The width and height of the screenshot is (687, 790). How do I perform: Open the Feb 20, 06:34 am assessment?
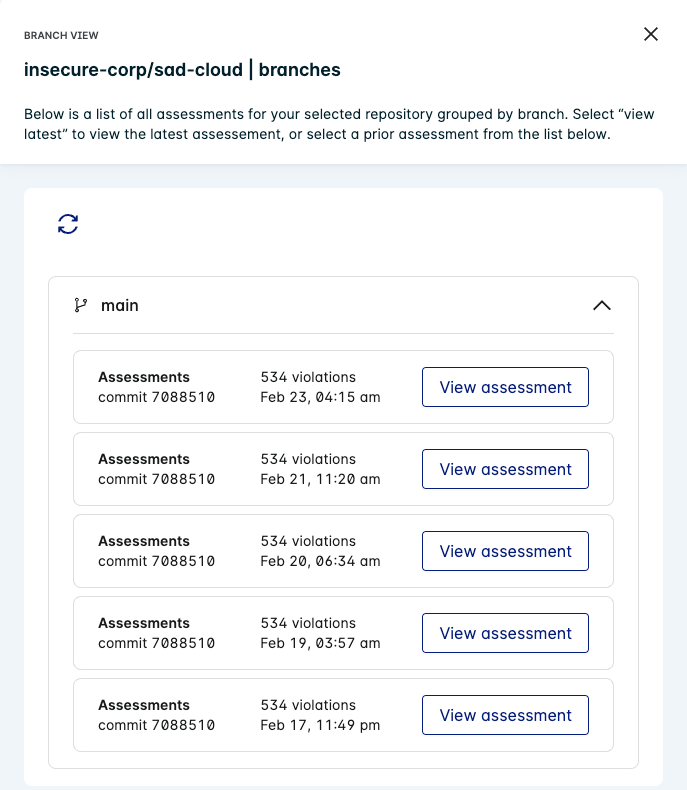click(x=505, y=551)
